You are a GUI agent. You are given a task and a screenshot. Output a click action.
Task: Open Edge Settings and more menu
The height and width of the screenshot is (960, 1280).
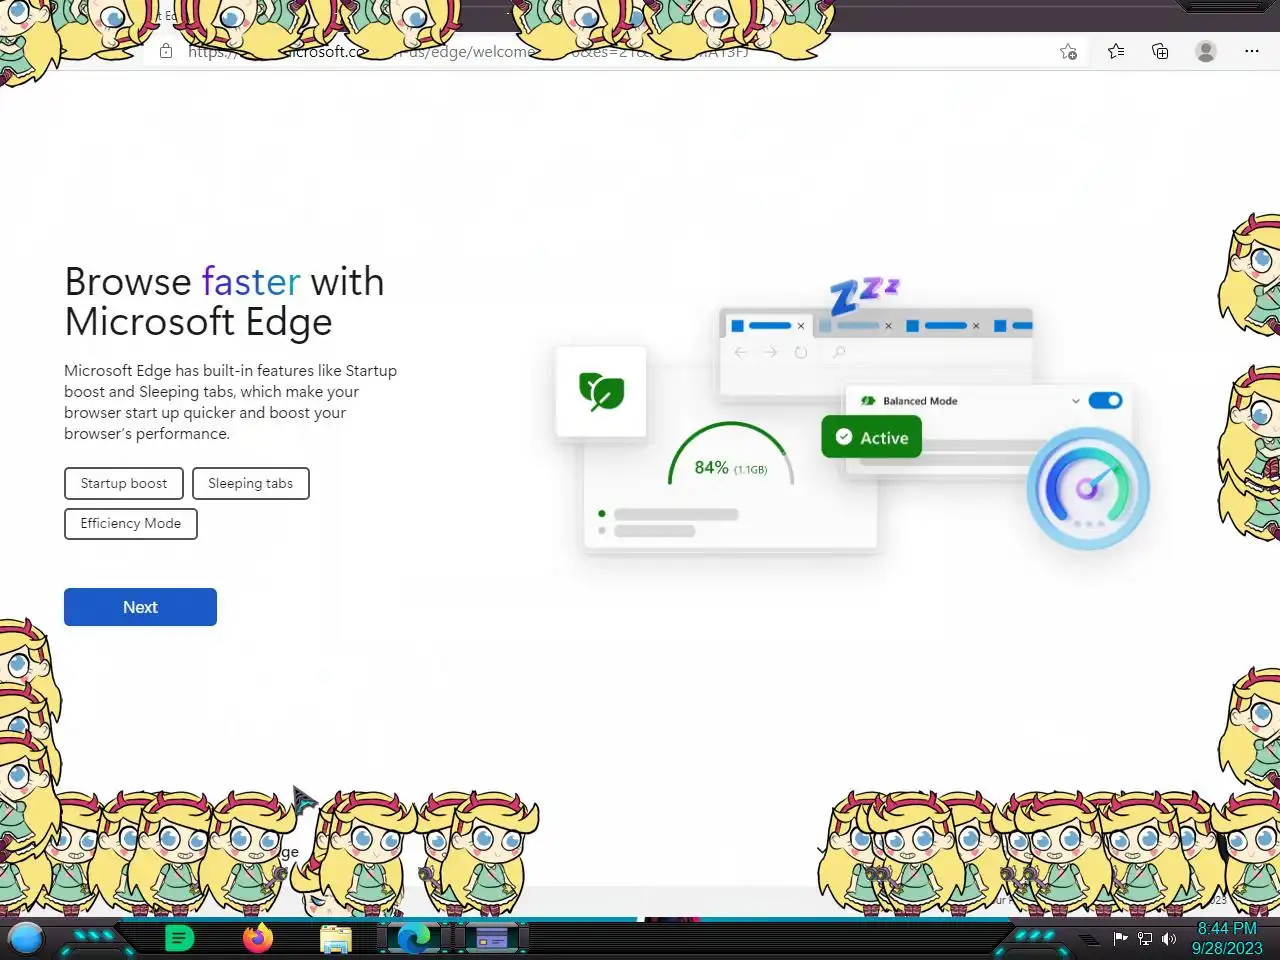pyautogui.click(x=1252, y=51)
